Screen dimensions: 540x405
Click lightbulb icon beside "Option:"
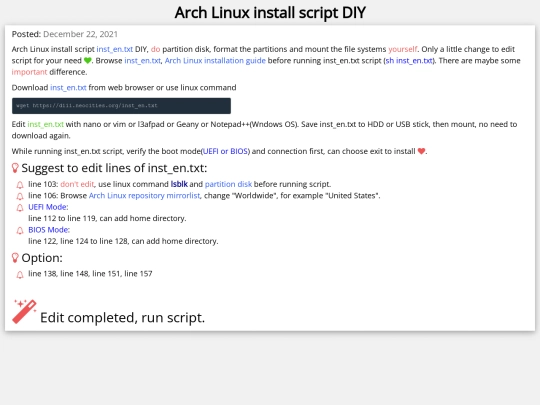click(15, 258)
